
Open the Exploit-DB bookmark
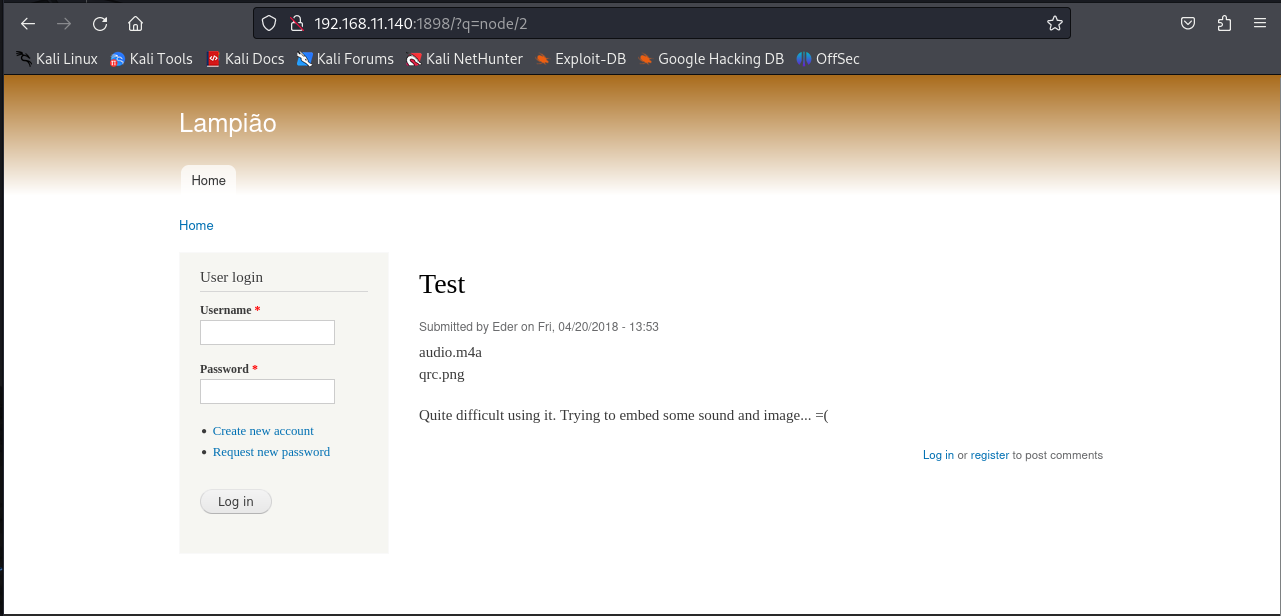coord(580,59)
